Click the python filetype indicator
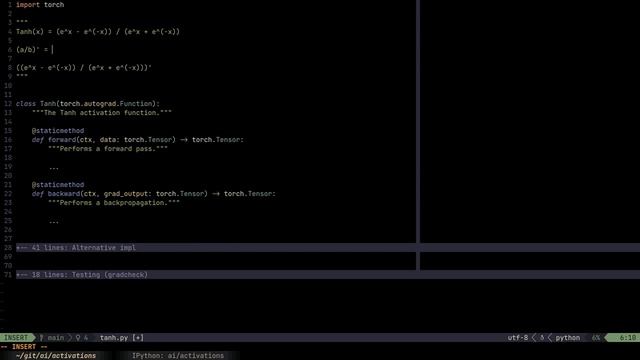This screenshot has width=640, height=360. click(567, 338)
